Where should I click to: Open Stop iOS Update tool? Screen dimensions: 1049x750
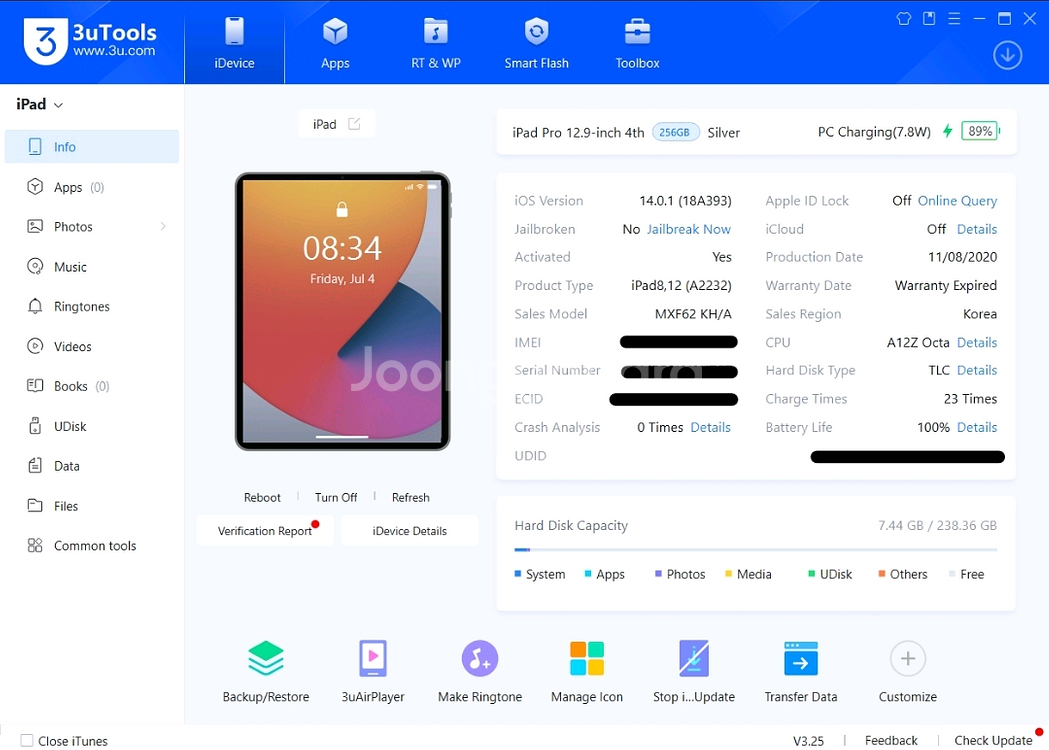pos(694,672)
